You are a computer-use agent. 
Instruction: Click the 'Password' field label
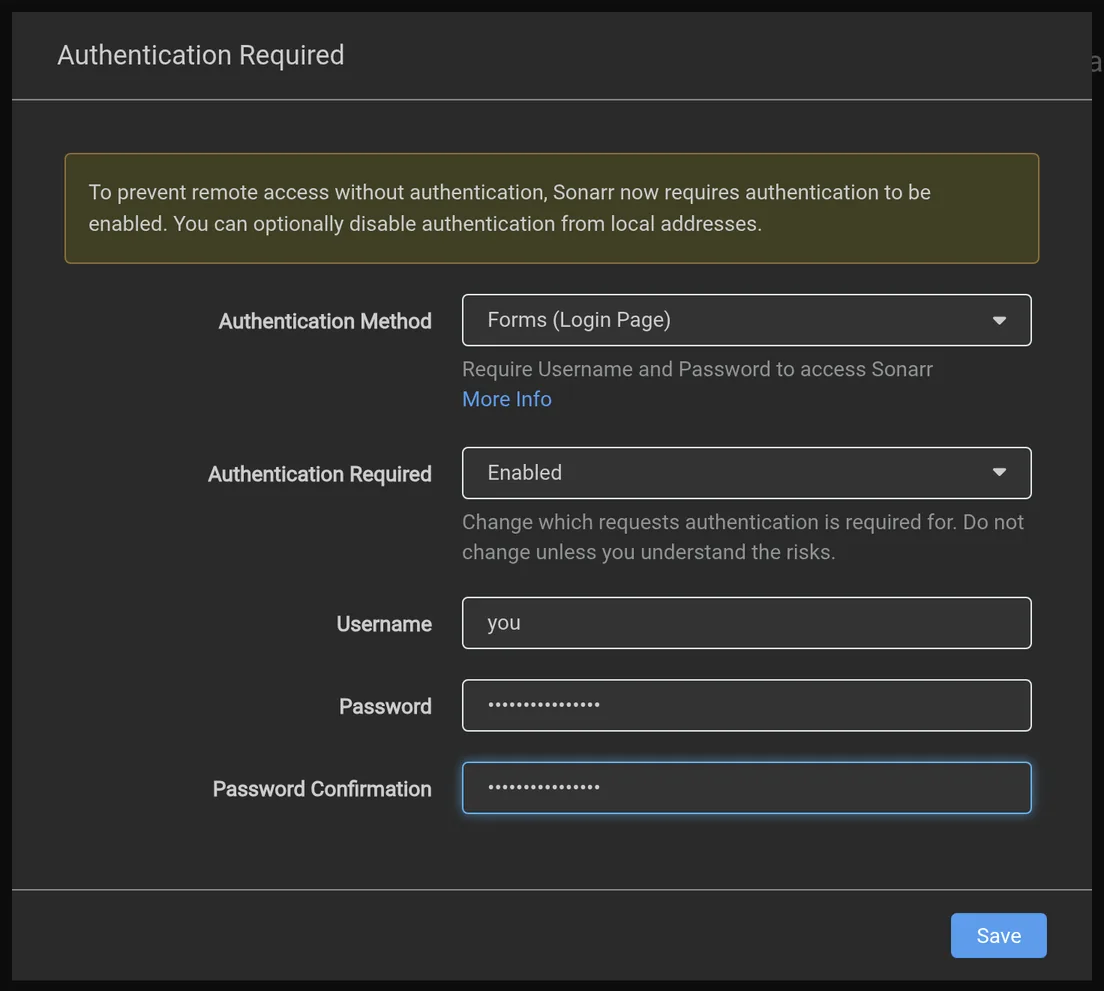[385, 707]
